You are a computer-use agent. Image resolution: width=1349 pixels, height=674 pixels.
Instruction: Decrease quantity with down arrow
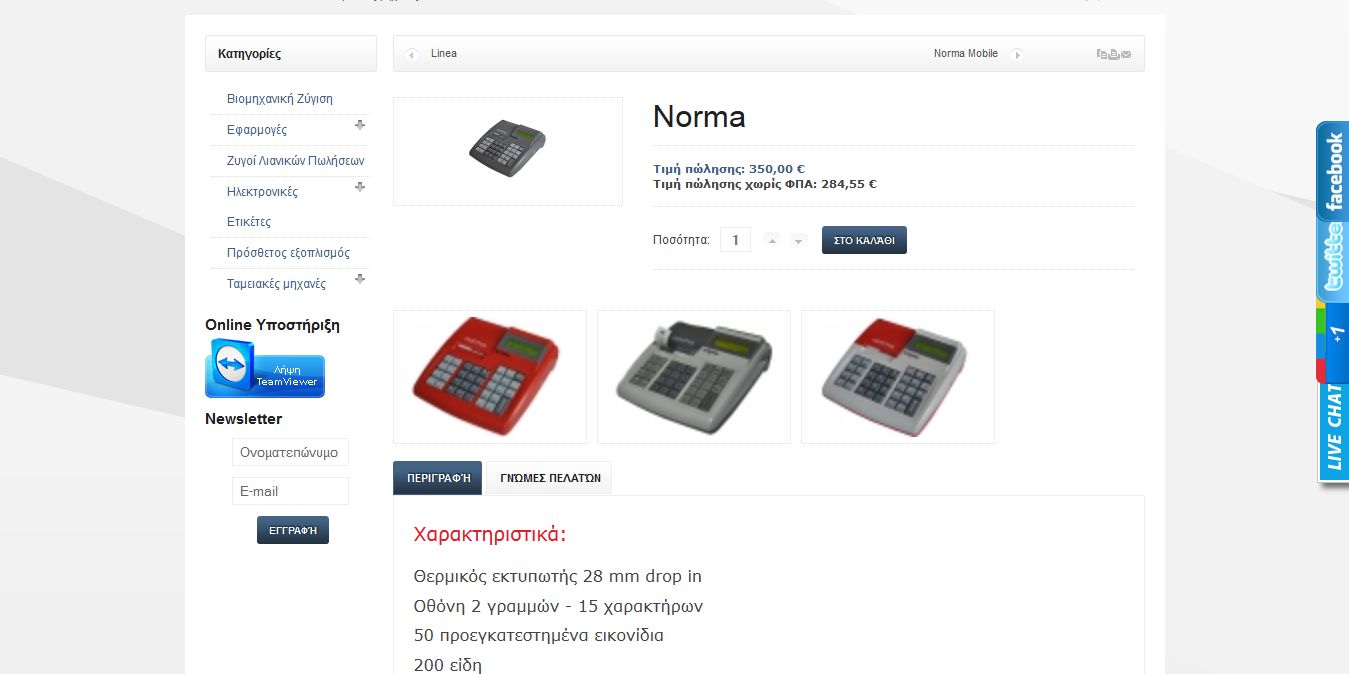click(x=798, y=240)
